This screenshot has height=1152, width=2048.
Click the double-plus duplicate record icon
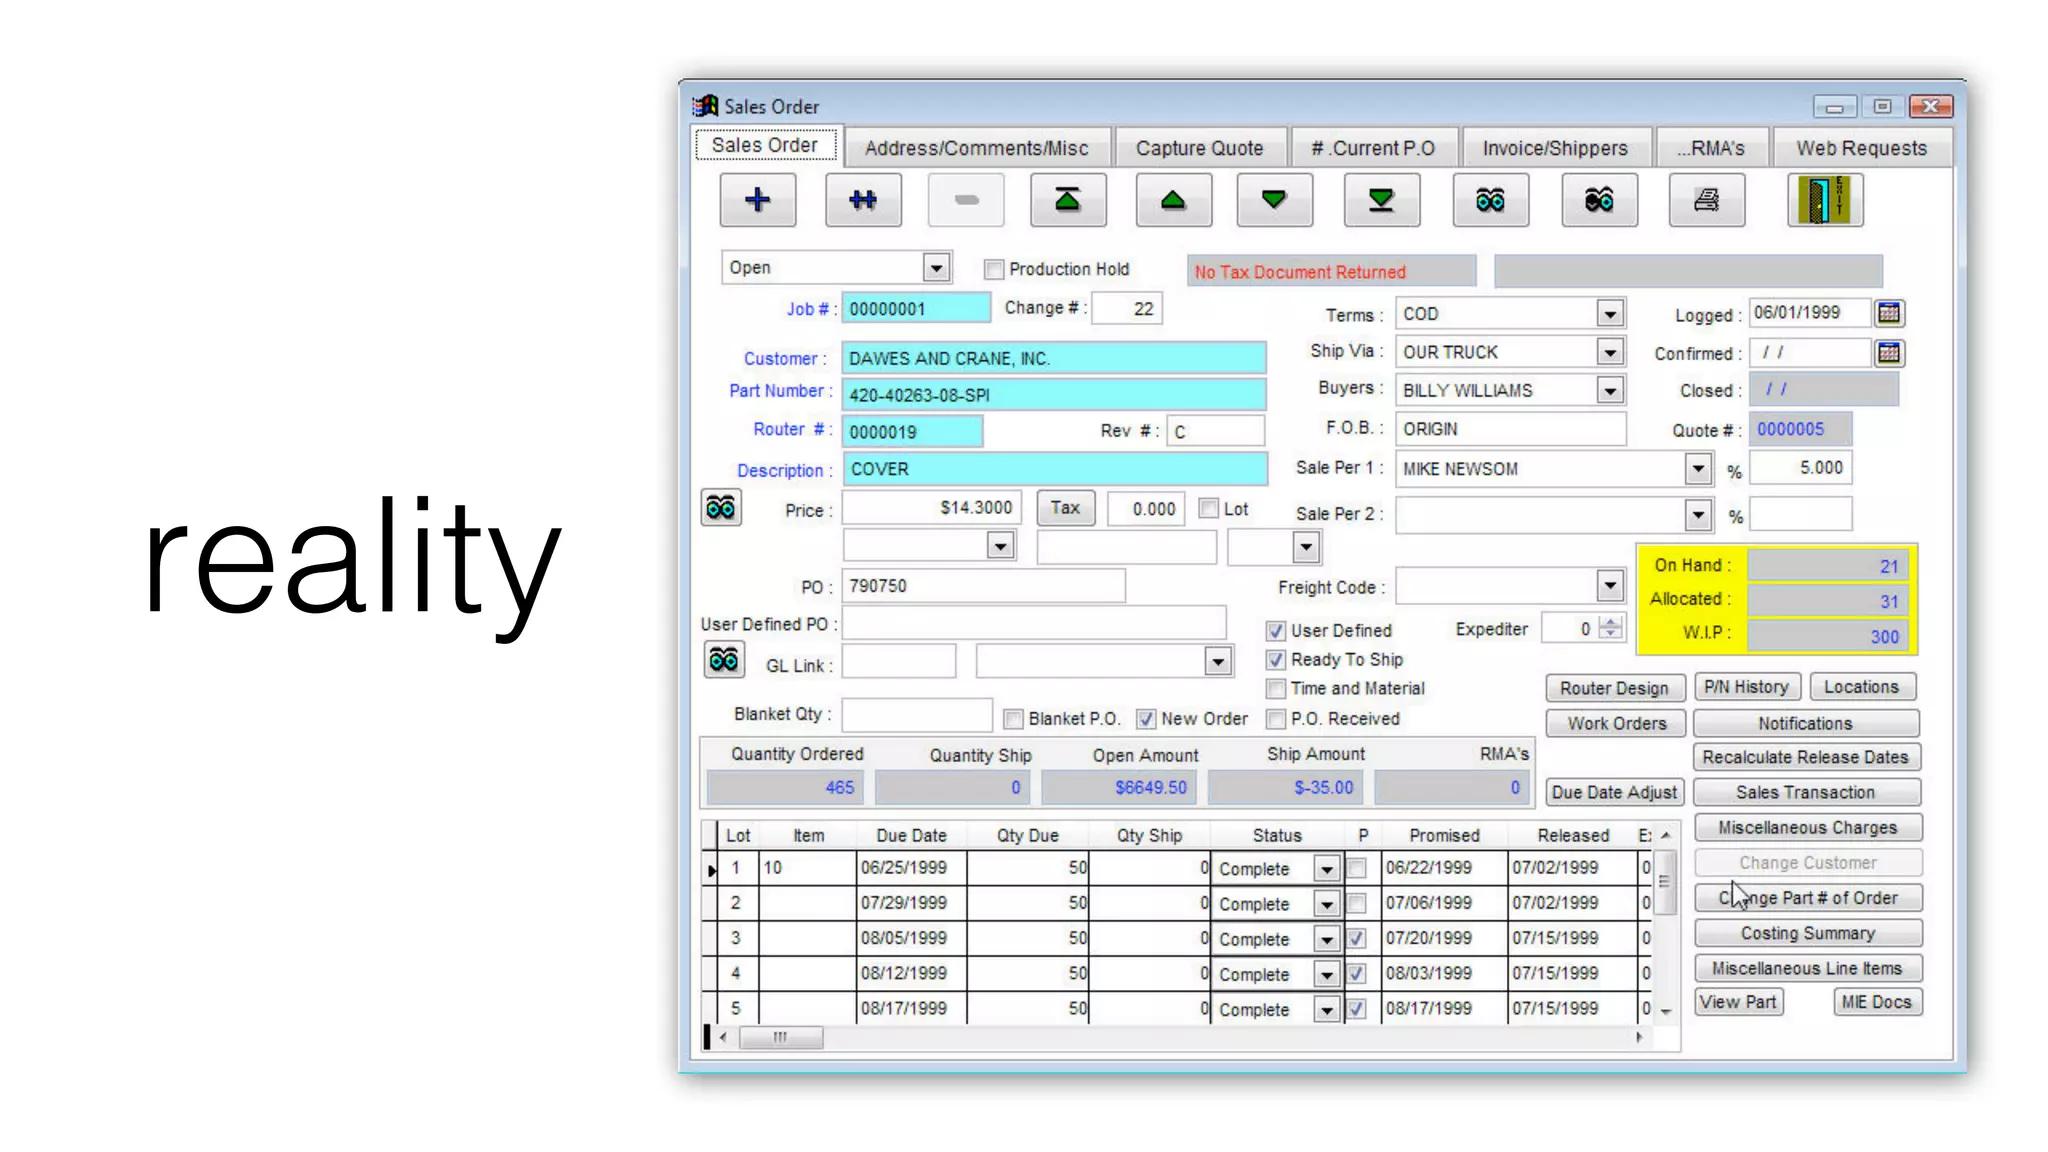863,200
